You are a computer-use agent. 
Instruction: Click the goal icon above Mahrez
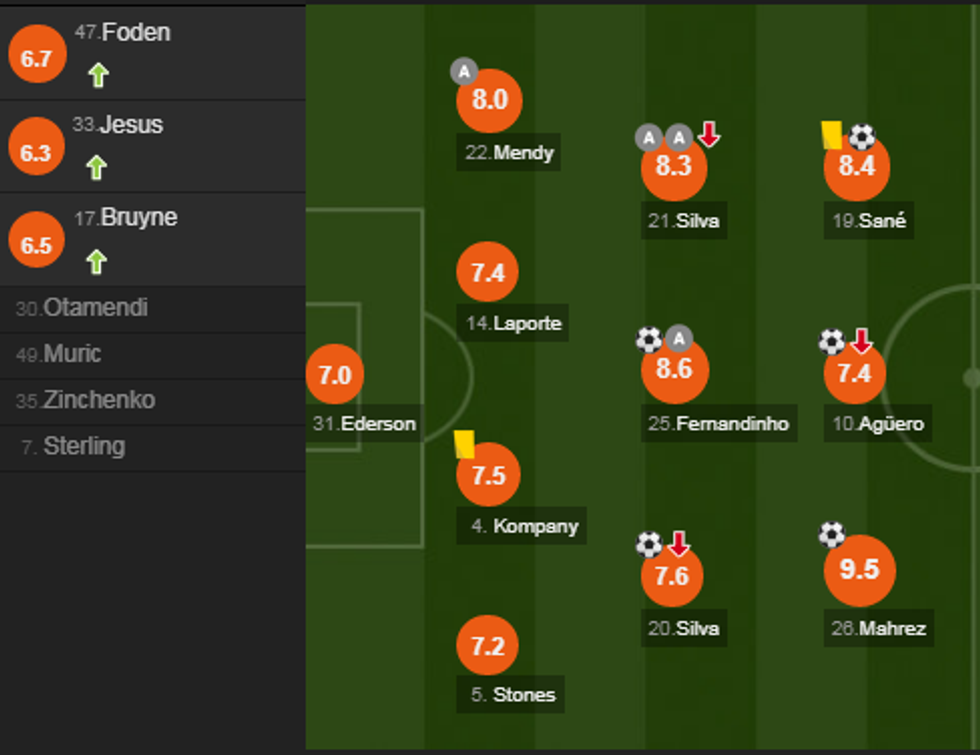coord(832,535)
